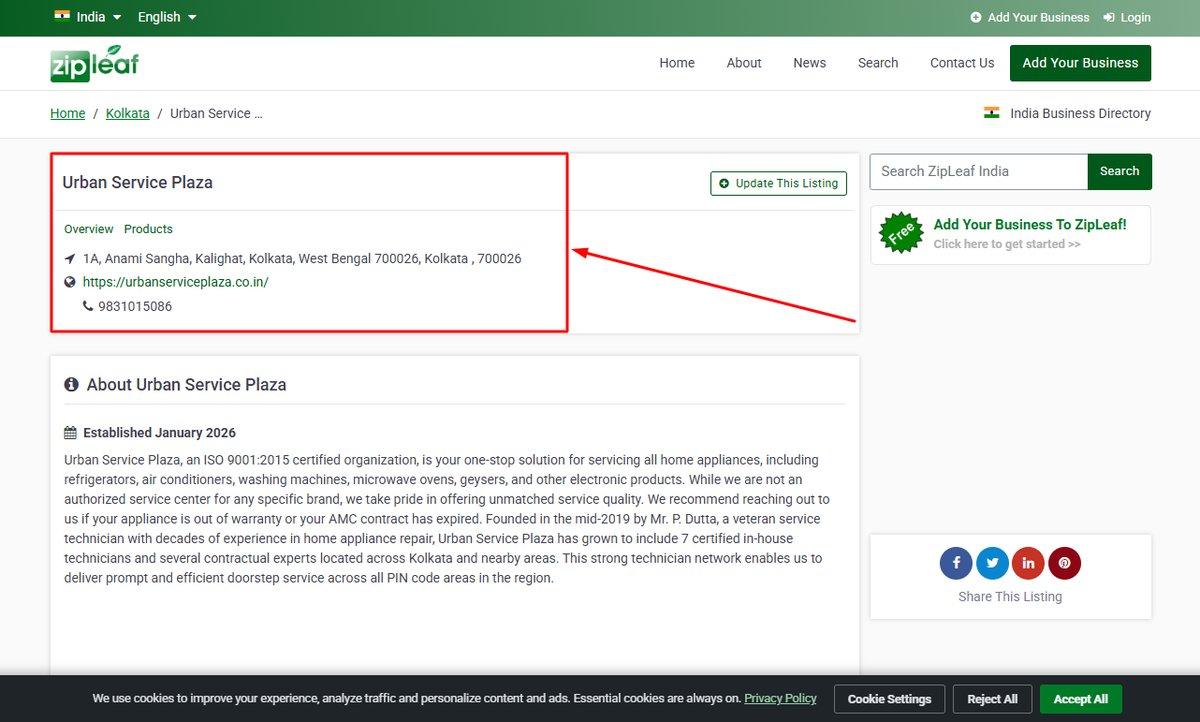Click the phone icon beside 9831015086
1200x722 pixels.
click(88, 306)
